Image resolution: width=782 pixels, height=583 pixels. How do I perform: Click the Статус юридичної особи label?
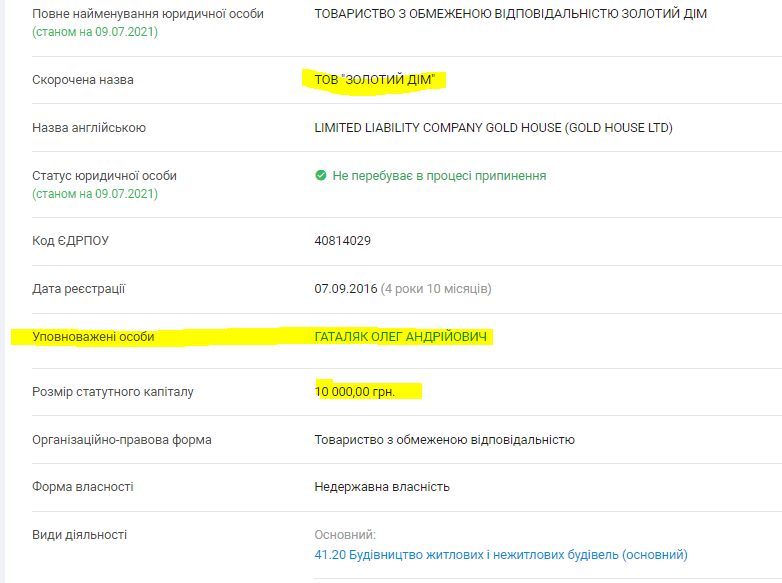click(x=104, y=176)
